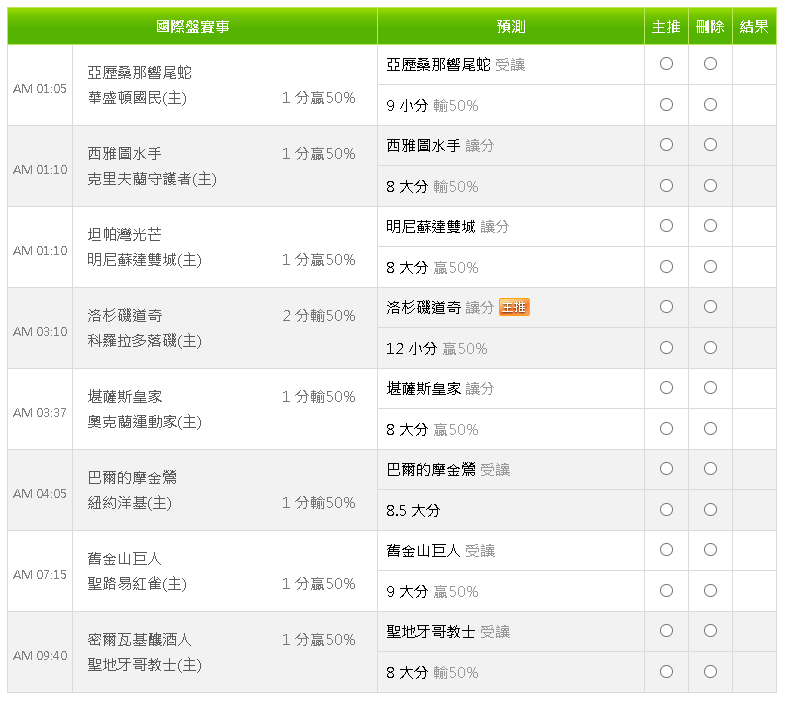786x701 pixels.
Task: Click team name 密爾瓦基釀酒人
Action: [x=139, y=640]
